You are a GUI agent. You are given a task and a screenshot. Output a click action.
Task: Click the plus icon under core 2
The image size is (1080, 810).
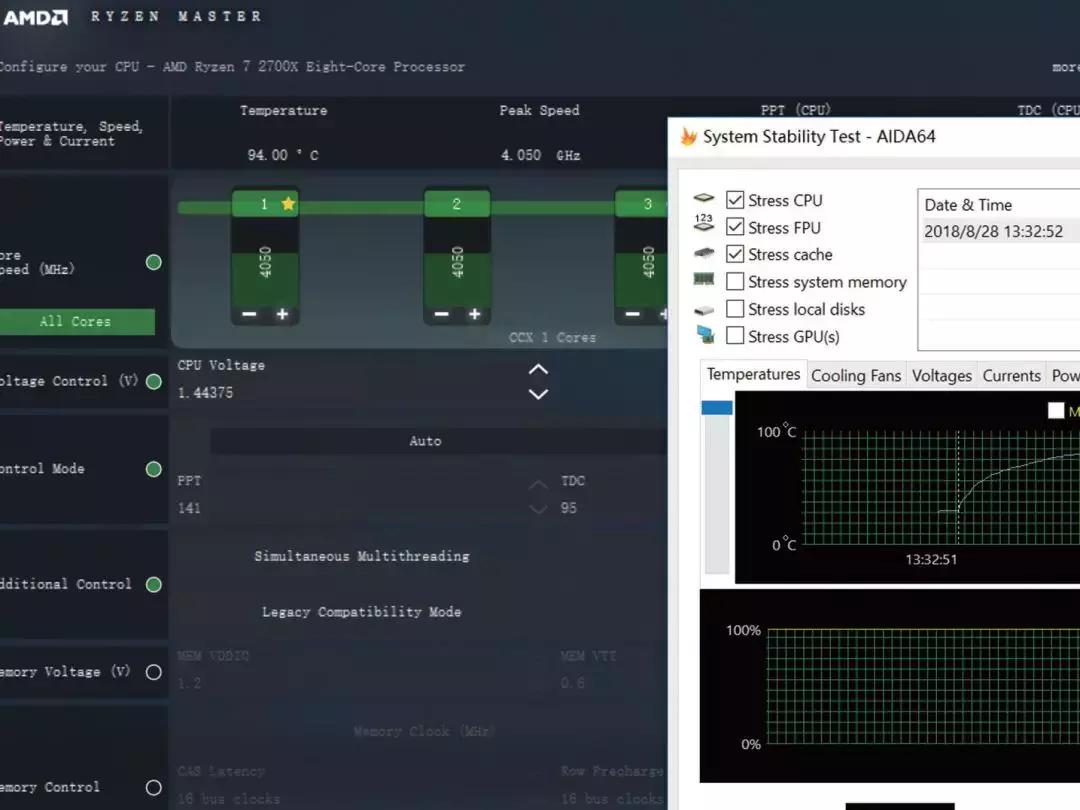[x=474, y=314]
